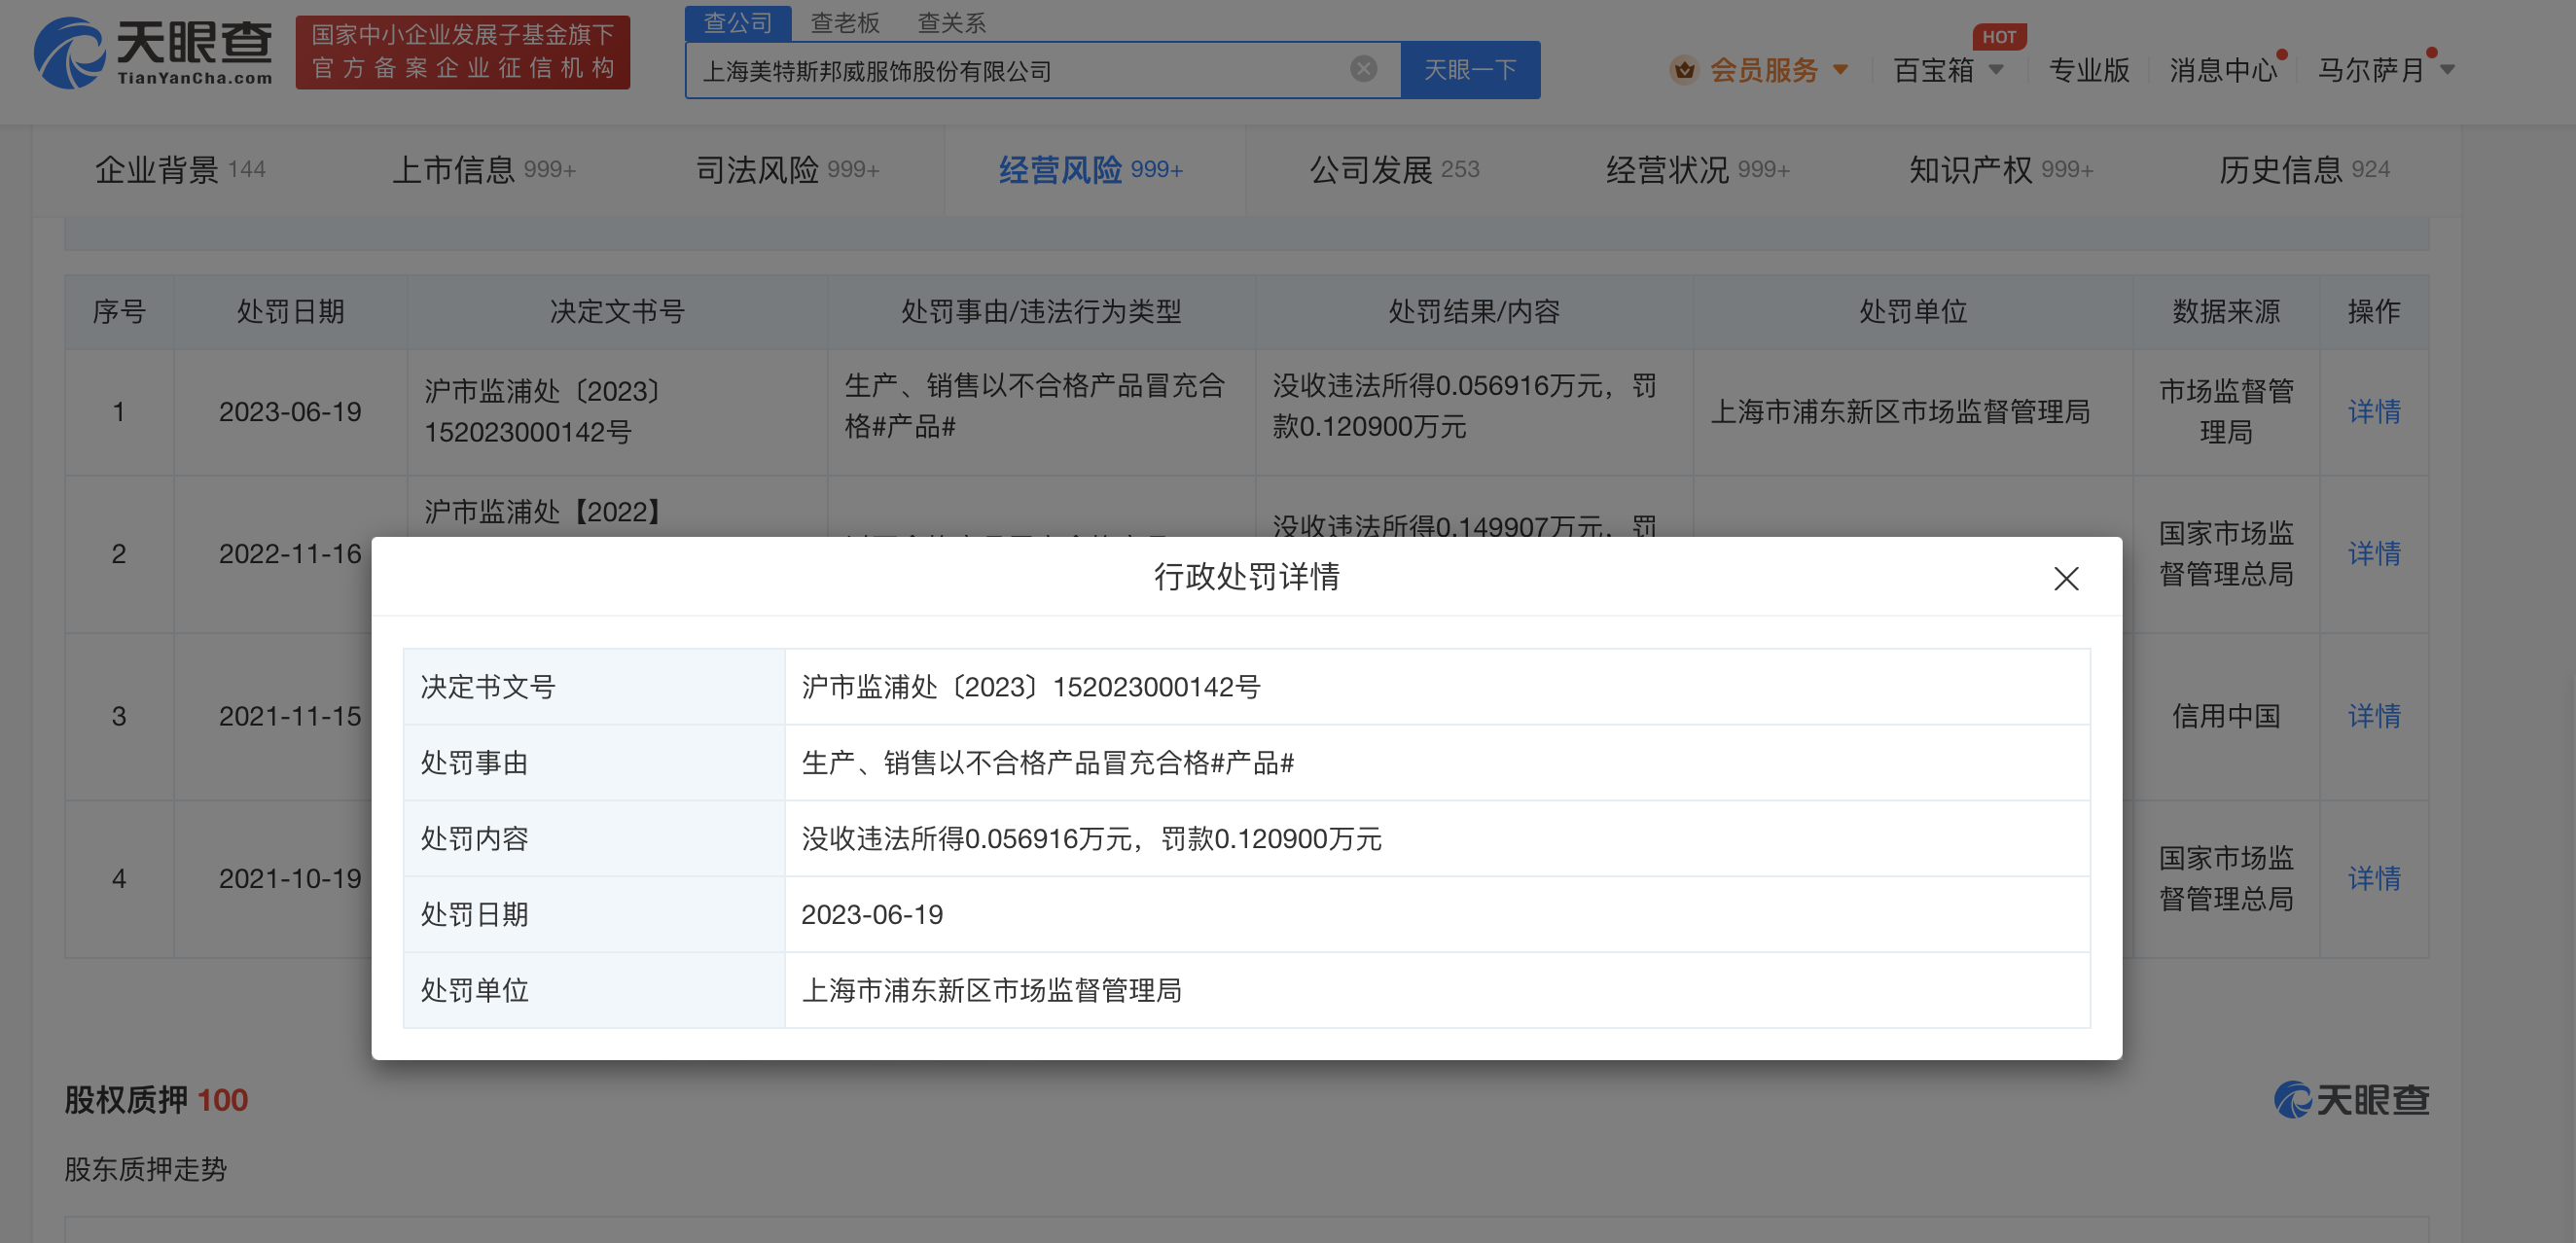2576x1243 pixels.
Task: Close the 行政处罚详情 dialog
Action: coord(2066,578)
